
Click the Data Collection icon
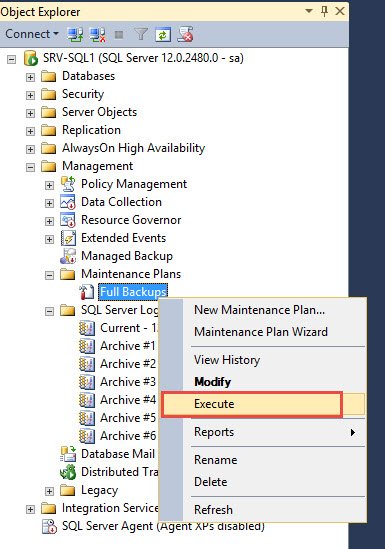pyautogui.click(x=68, y=202)
